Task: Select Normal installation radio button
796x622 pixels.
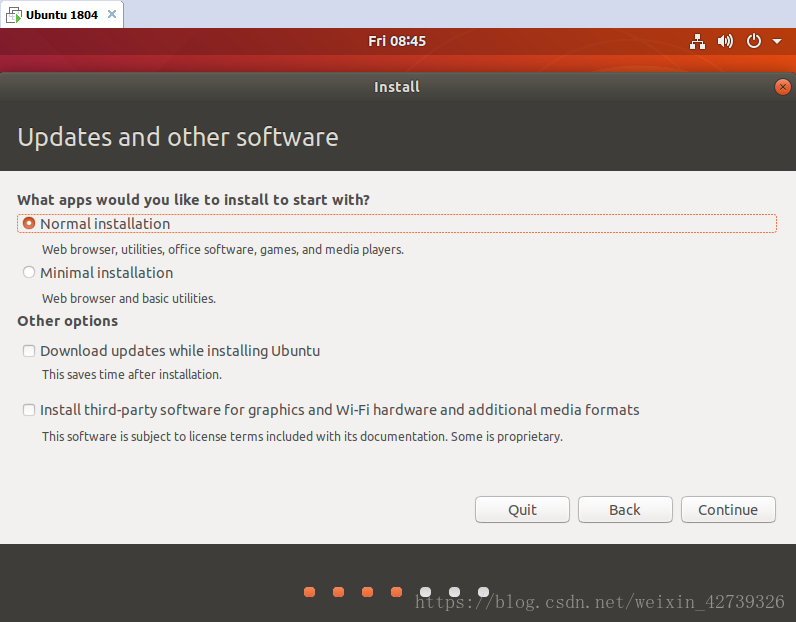Action: [x=29, y=223]
